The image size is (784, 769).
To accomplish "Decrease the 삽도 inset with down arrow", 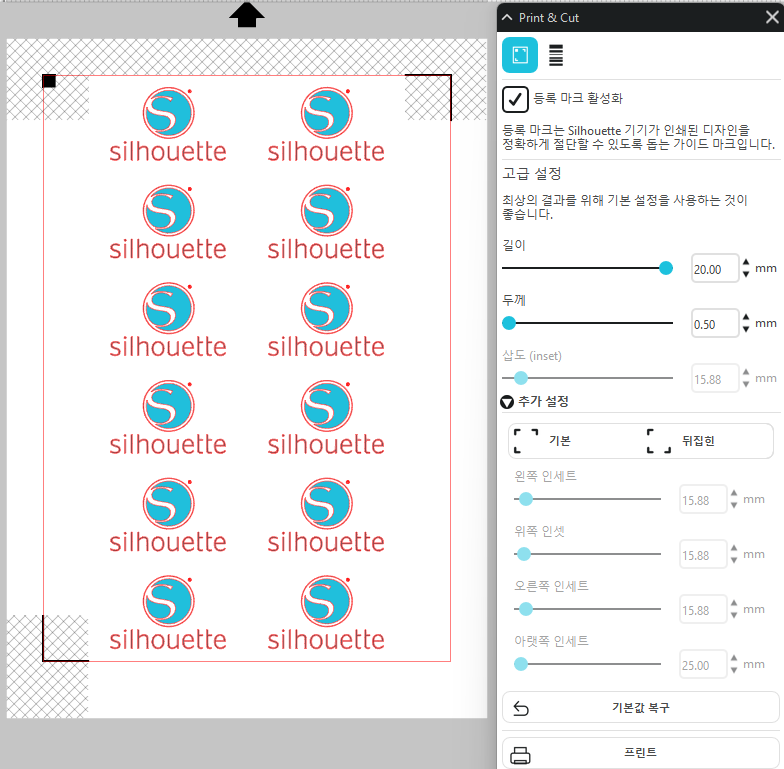I will (x=746, y=384).
